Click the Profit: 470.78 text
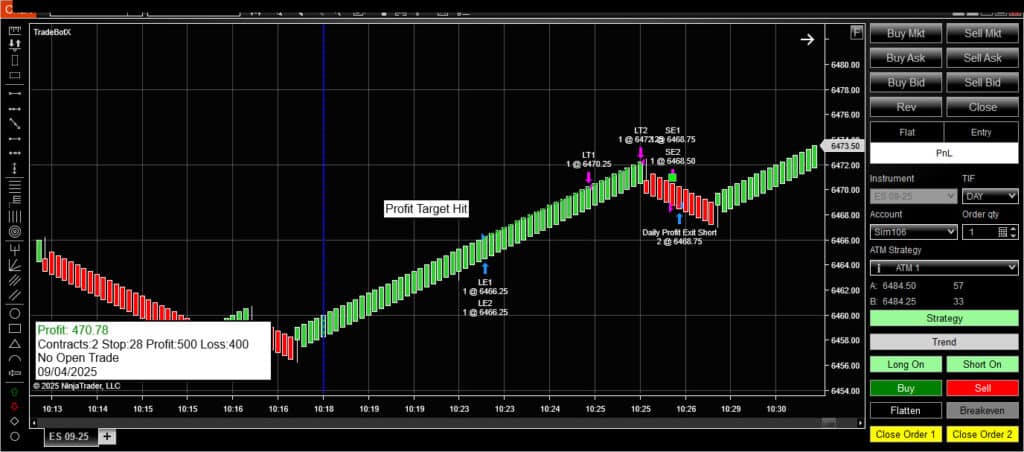The image size is (1024, 452). (x=73, y=331)
